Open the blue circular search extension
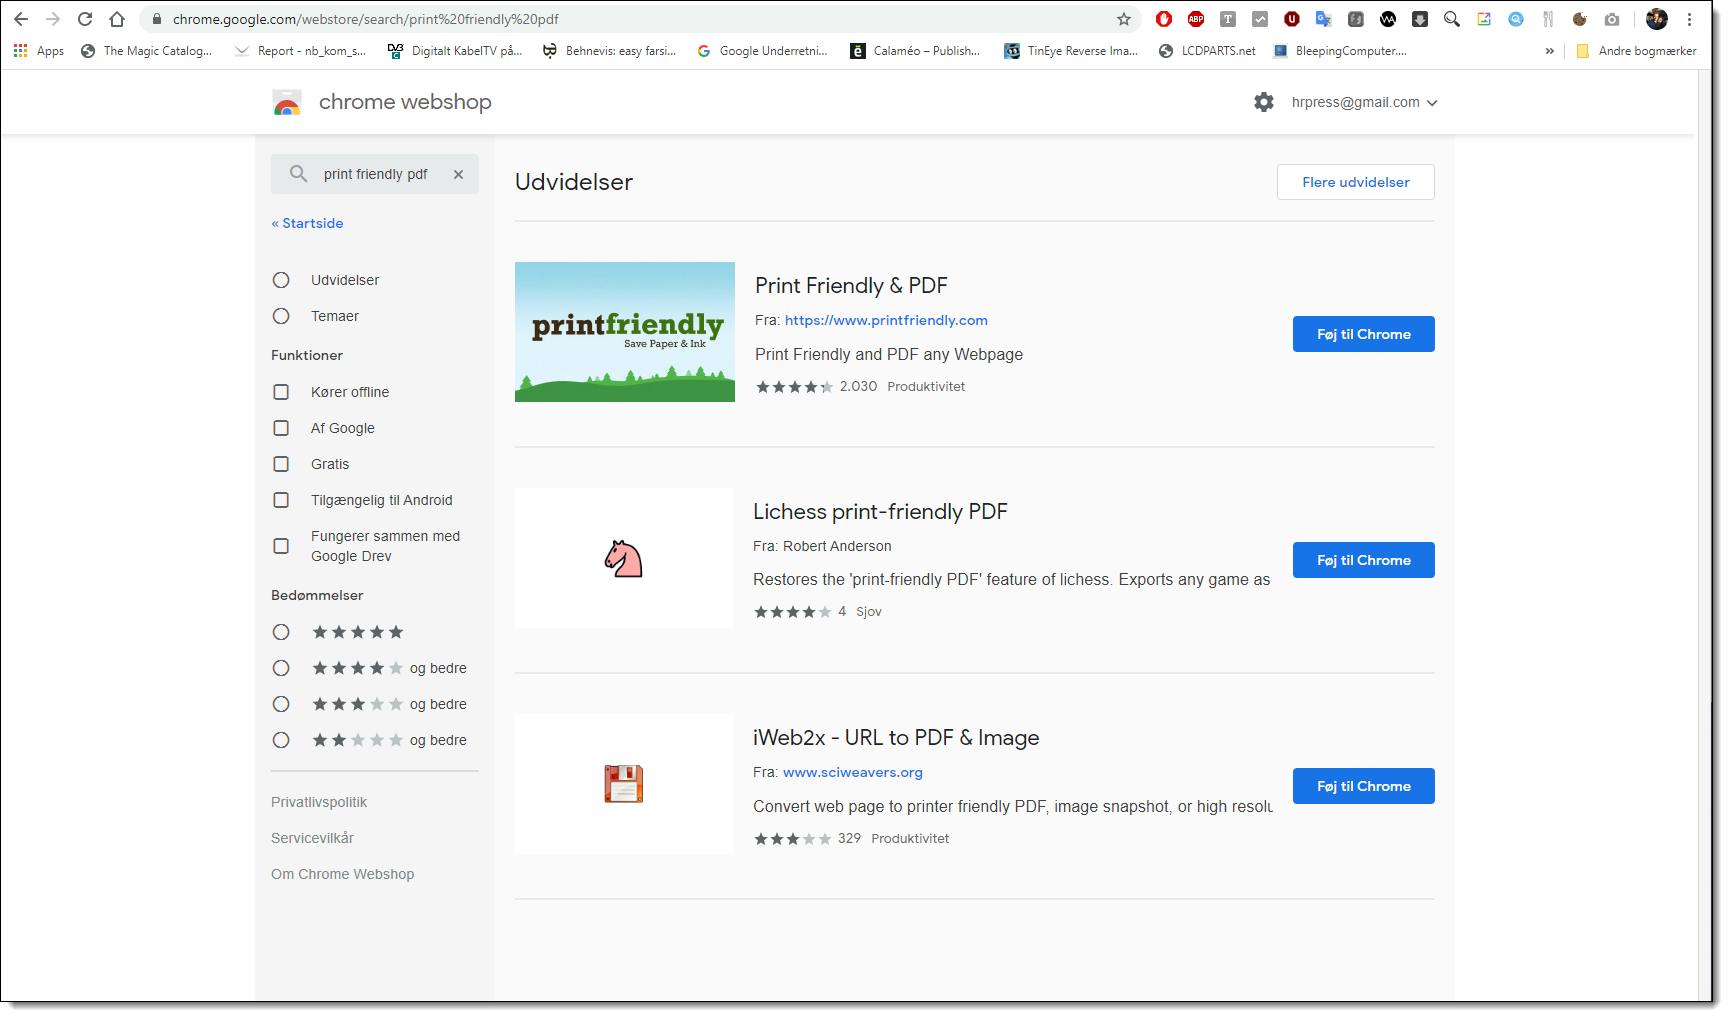The width and height of the screenshot is (1728, 1017). (x=1516, y=19)
